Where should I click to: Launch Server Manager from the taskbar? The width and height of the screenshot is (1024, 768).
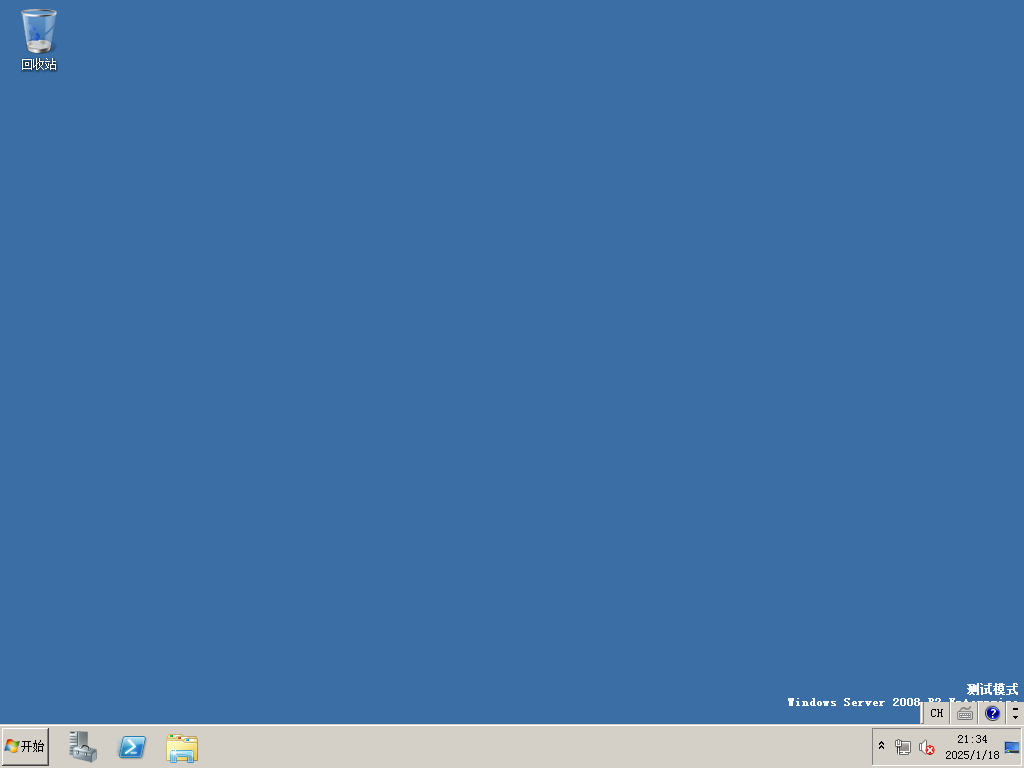pos(83,746)
